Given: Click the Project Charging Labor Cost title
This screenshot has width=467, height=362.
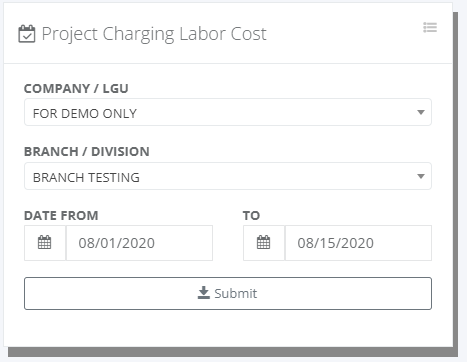Looking at the screenshot, I should (154, 34).
